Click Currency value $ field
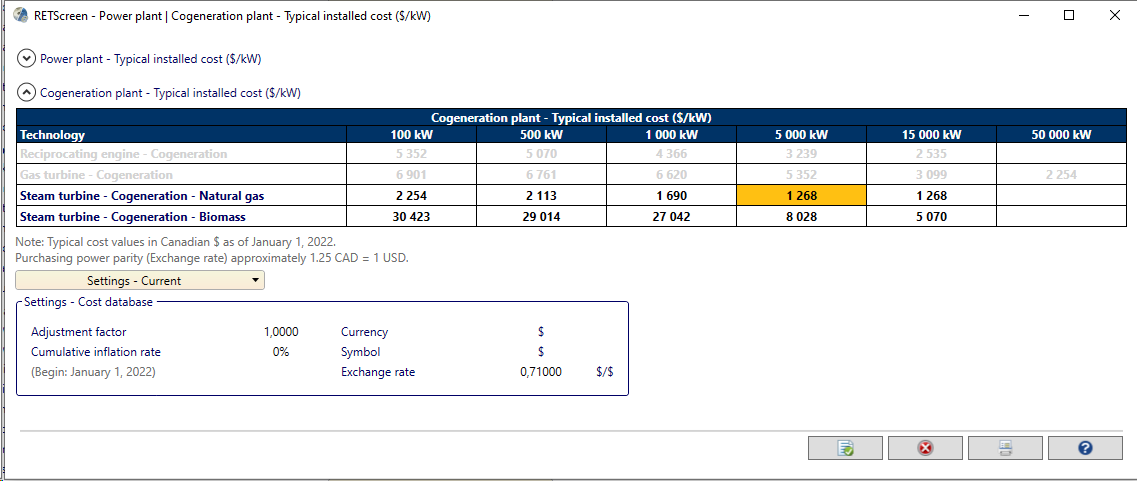 541,332
